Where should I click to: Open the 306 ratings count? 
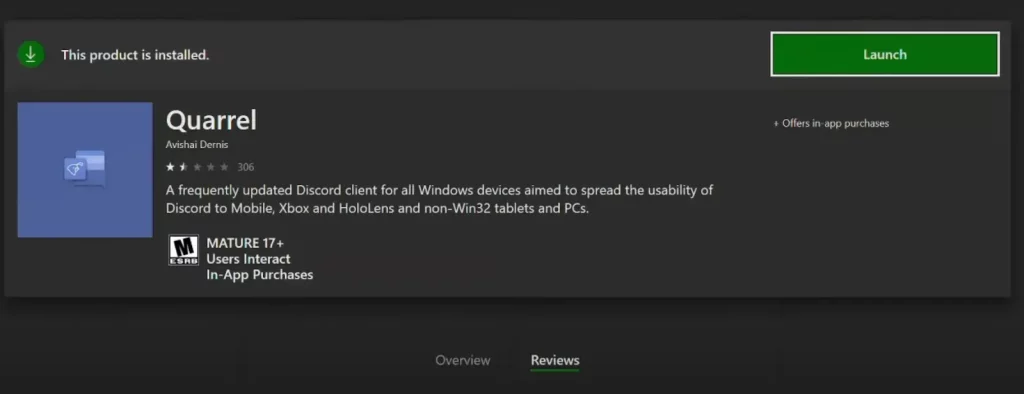click(246, 167)
